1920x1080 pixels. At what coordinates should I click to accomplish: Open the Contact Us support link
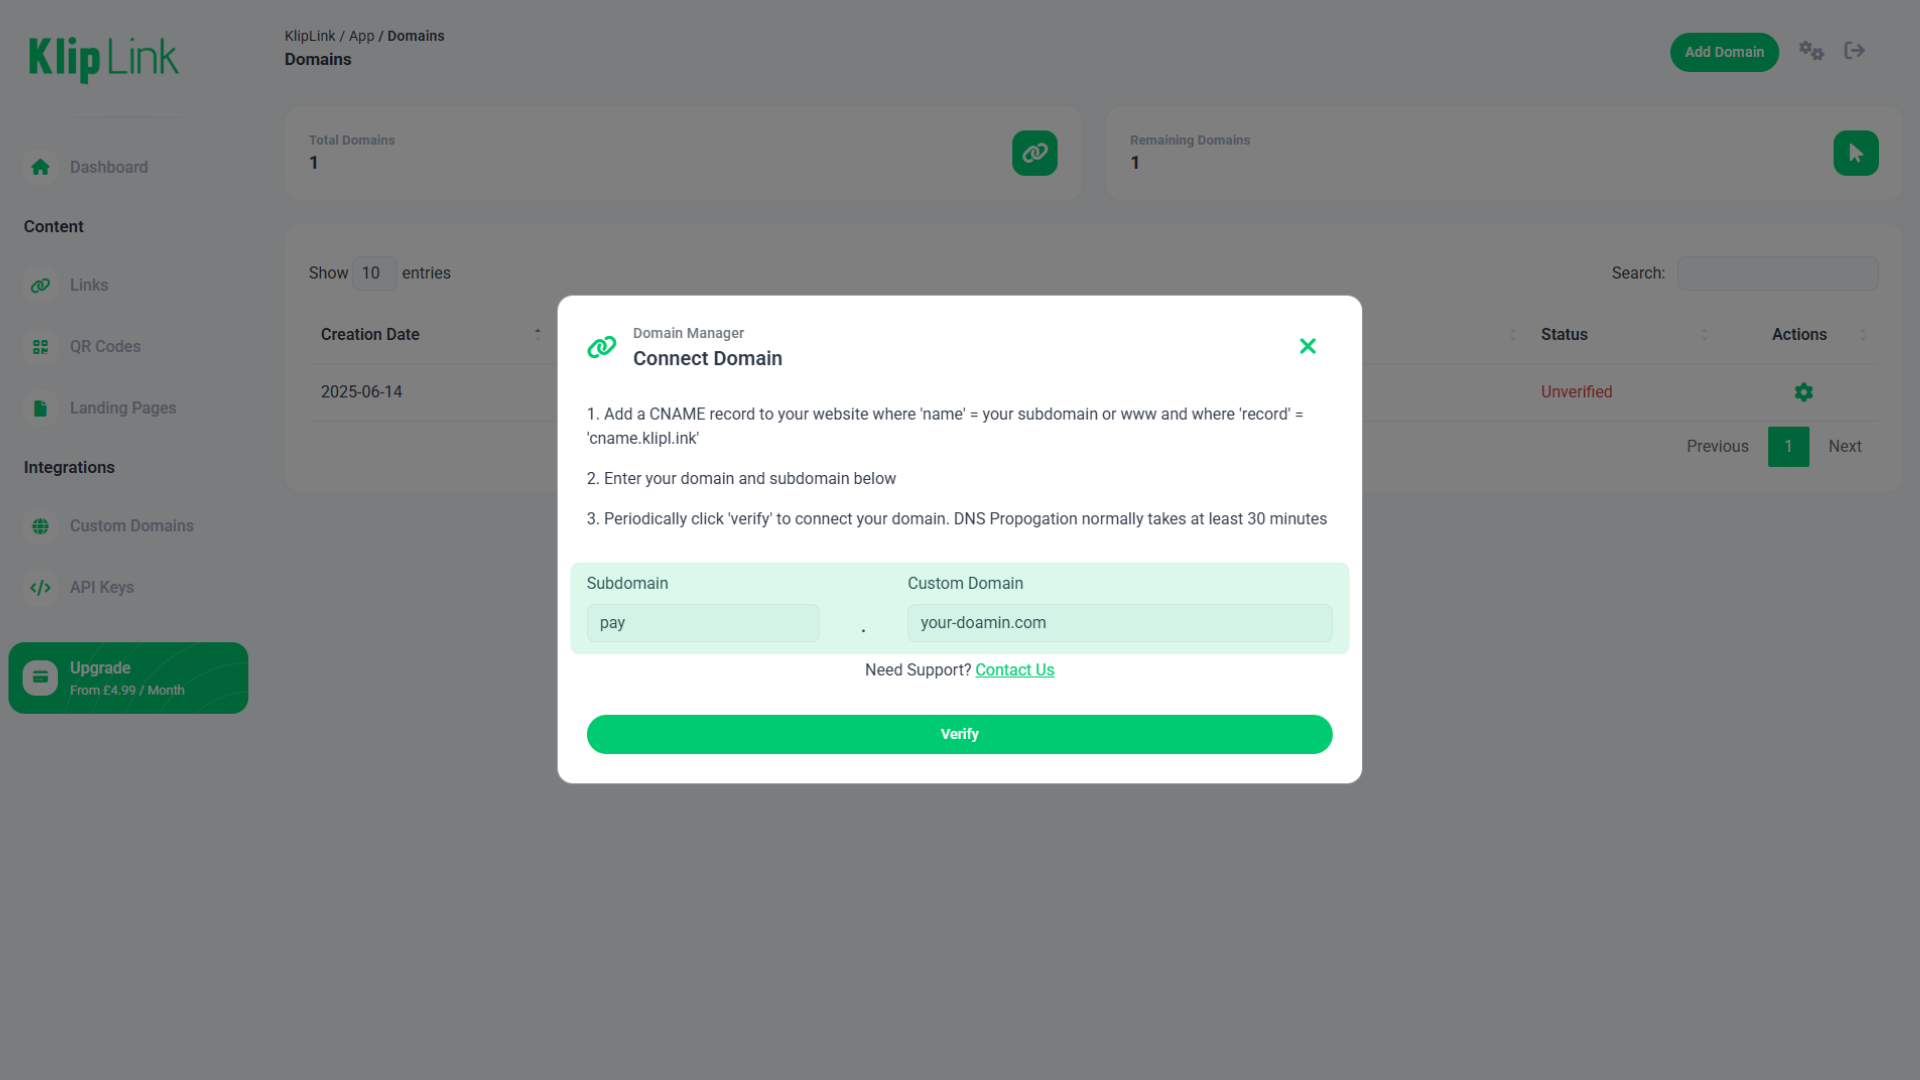click(1014, 669)
